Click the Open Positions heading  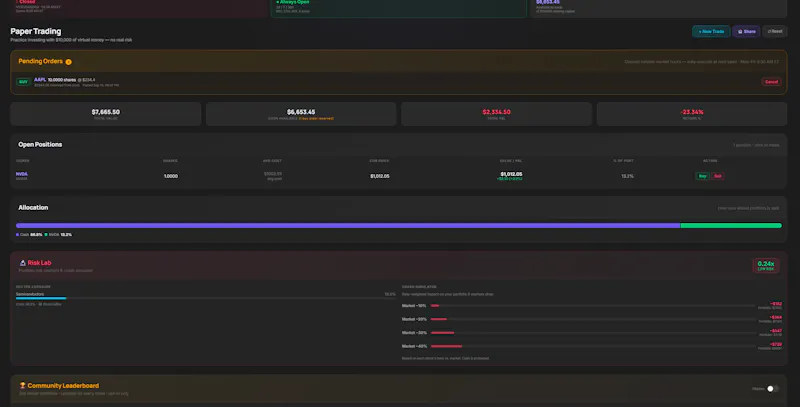40,144
